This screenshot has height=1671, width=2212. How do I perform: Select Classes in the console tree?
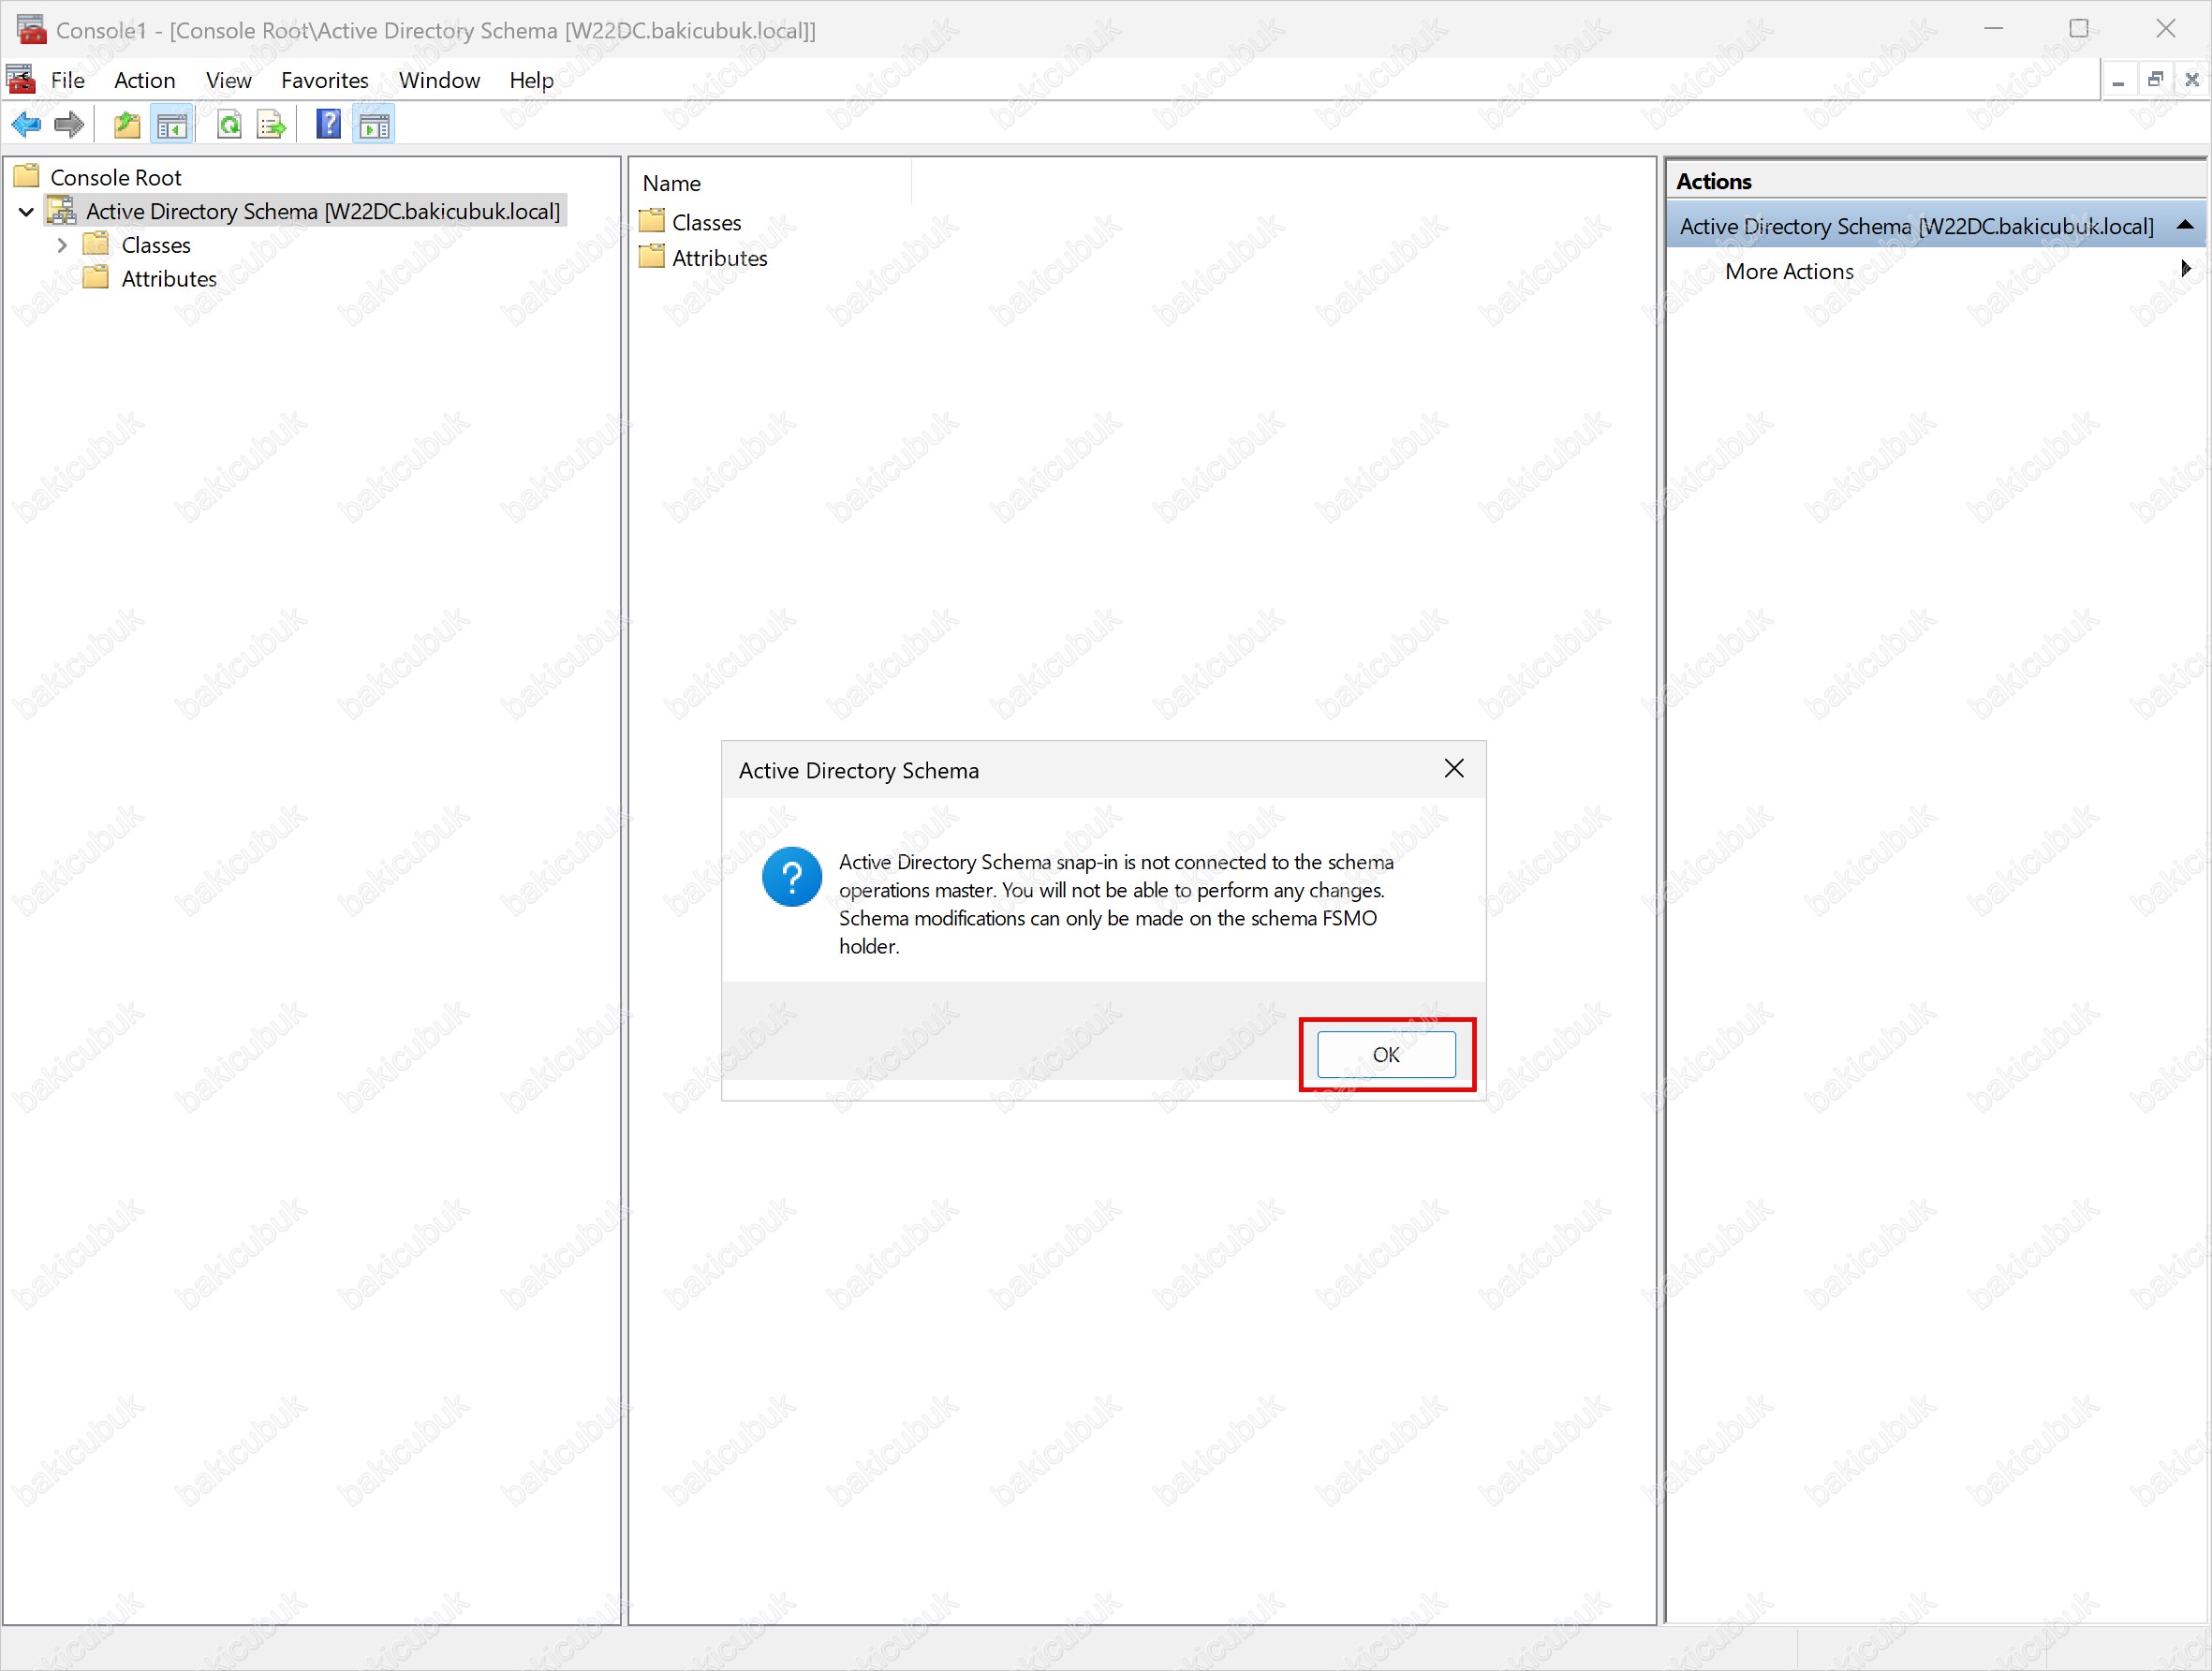pos(156,246)
